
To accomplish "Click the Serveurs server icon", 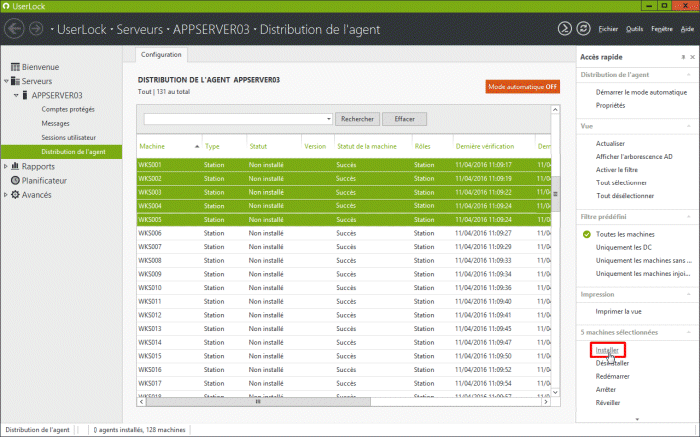I will point(15,81).
